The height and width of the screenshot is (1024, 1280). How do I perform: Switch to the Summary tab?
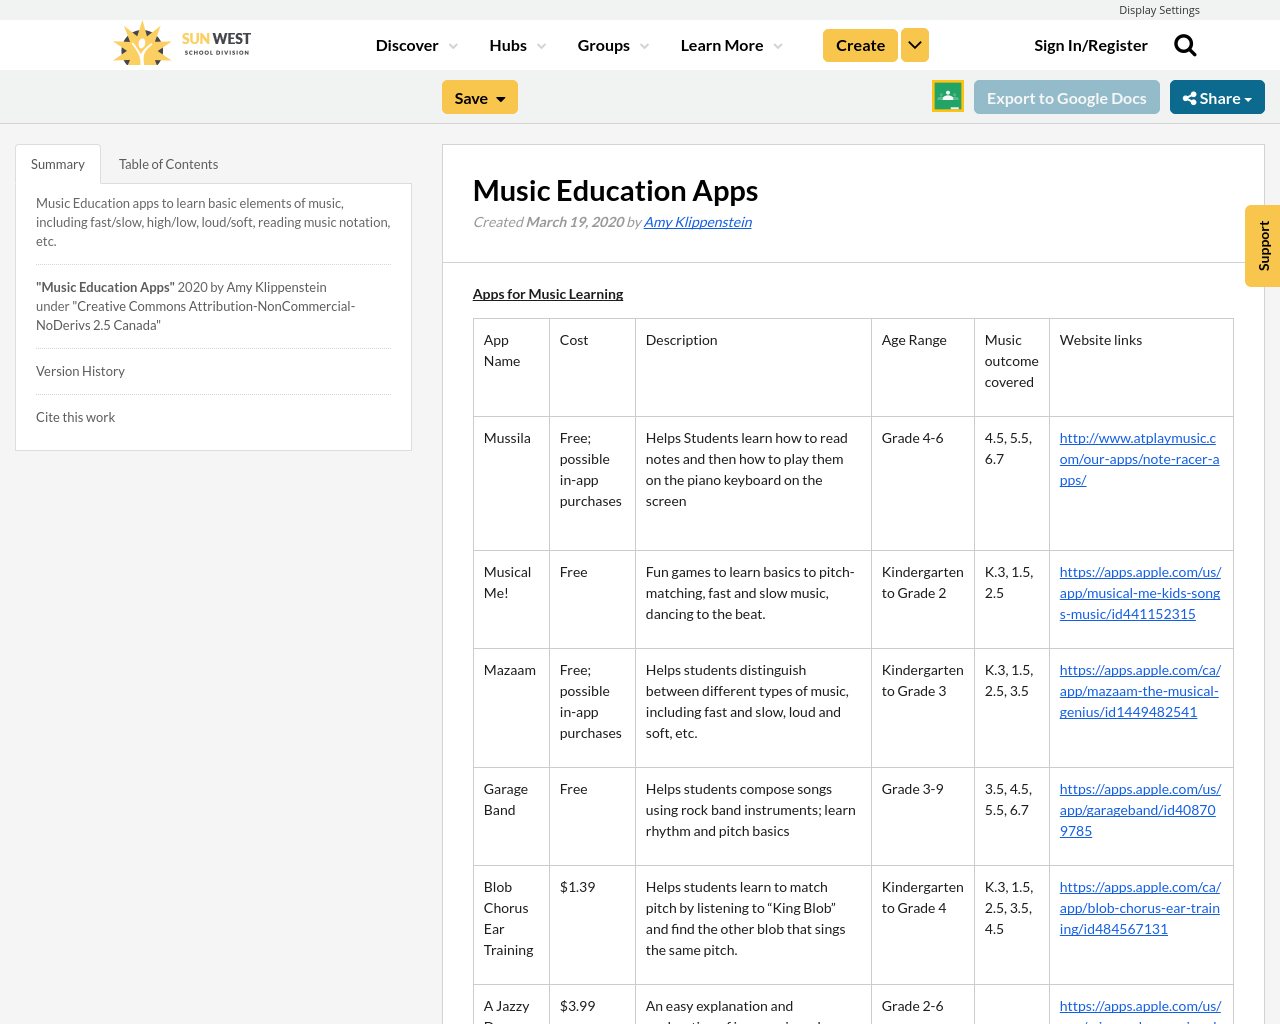[x=58, y=164]
